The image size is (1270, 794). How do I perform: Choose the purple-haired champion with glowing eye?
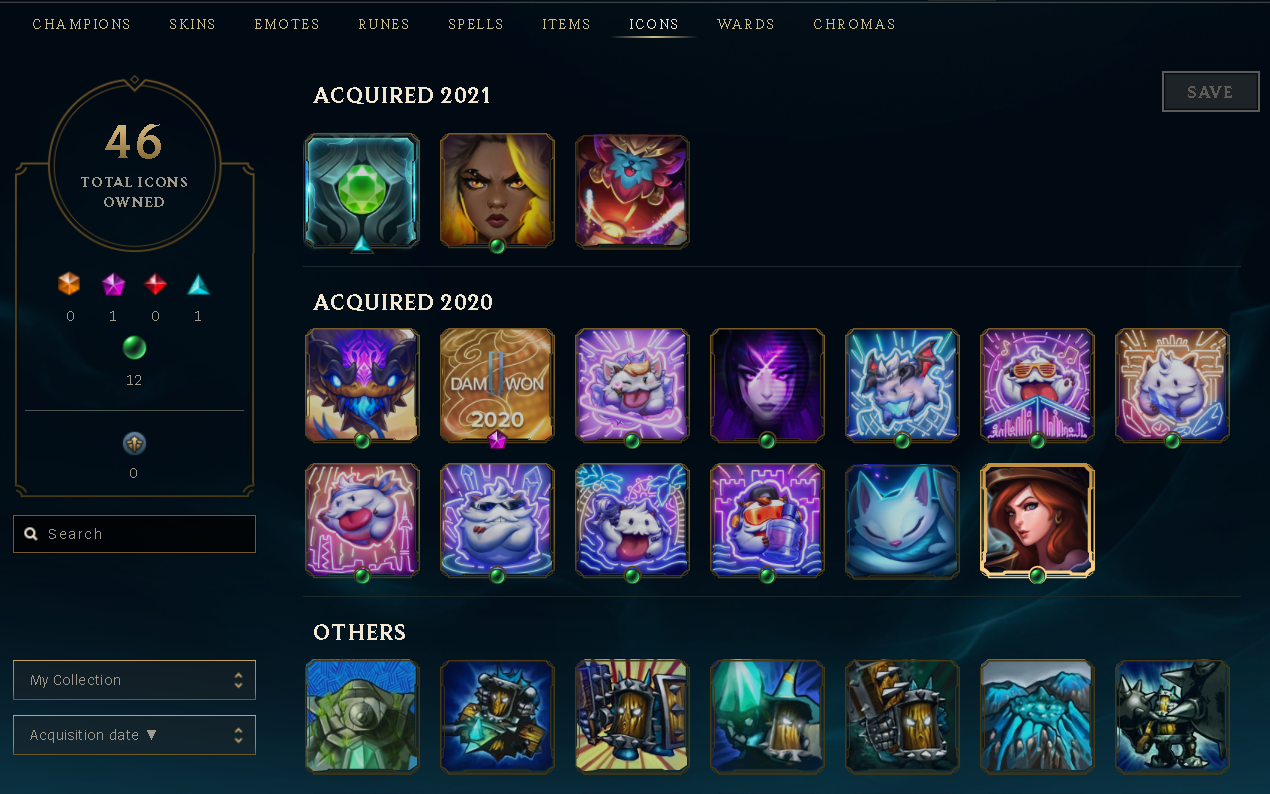pyautogui.click(x=767, y=385)
